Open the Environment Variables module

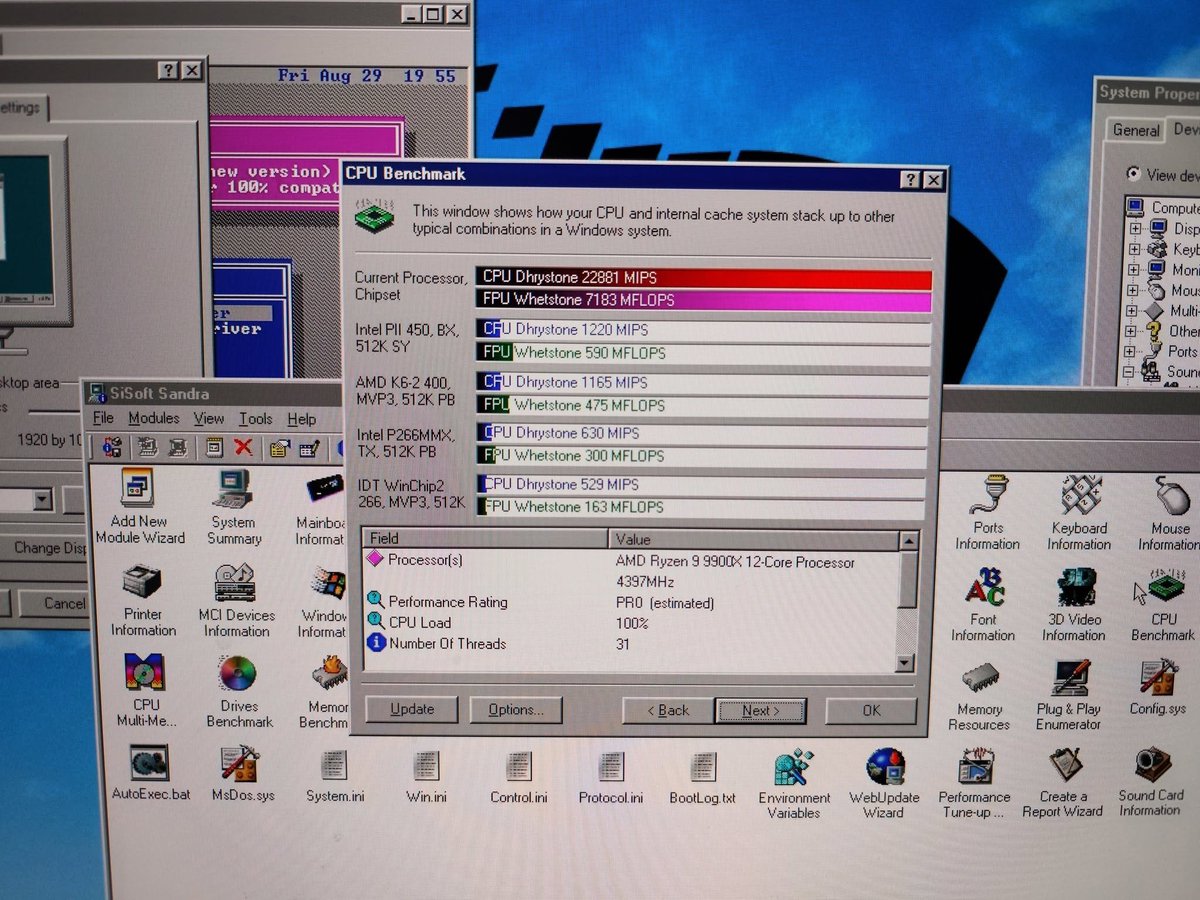pyautogui.click(x=794, y=784)
